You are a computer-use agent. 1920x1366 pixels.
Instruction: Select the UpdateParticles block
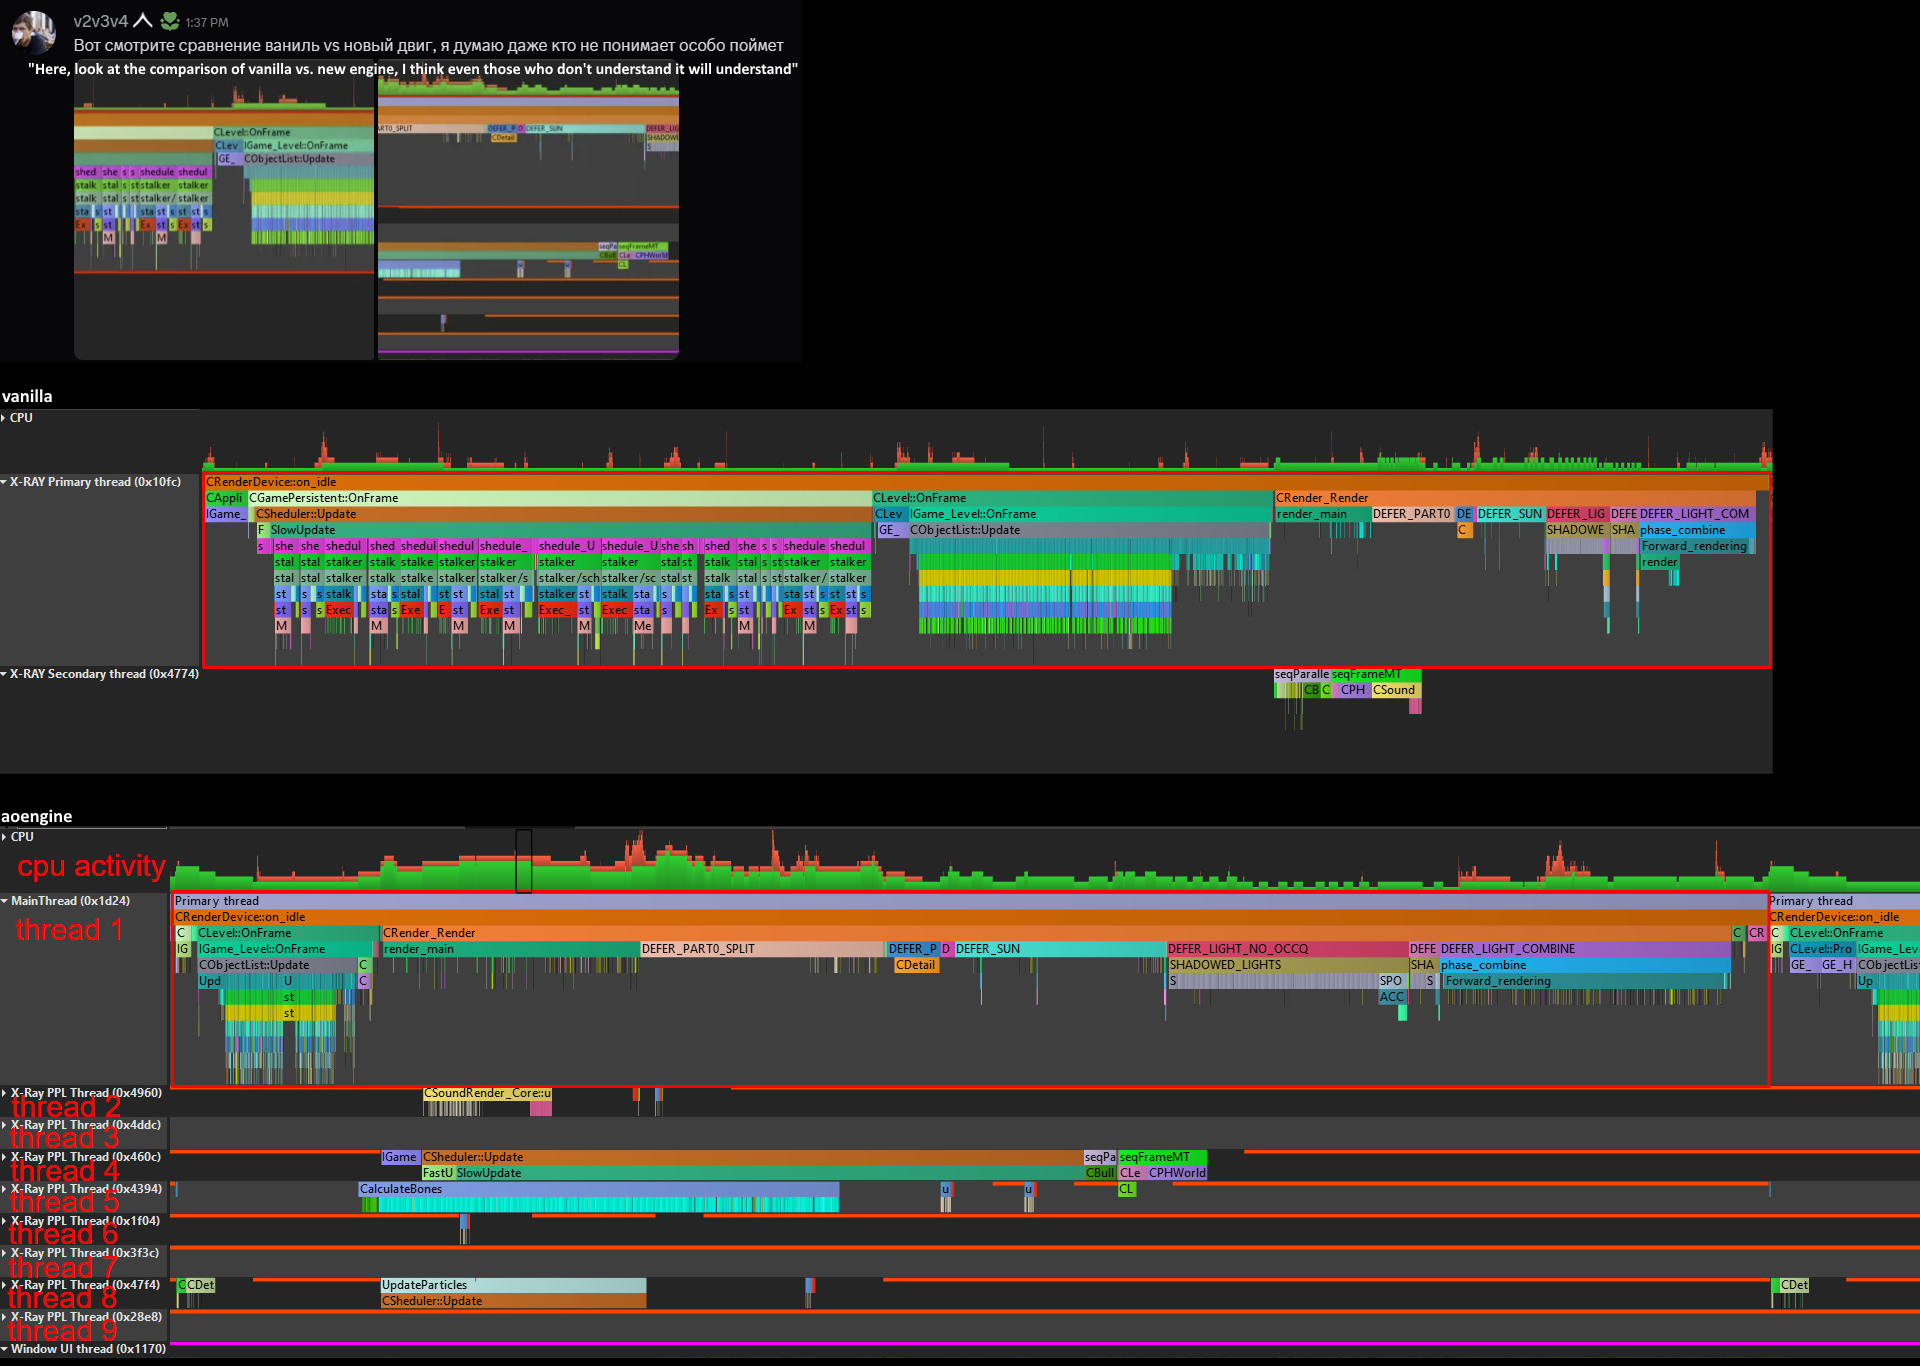point(513,1285)
